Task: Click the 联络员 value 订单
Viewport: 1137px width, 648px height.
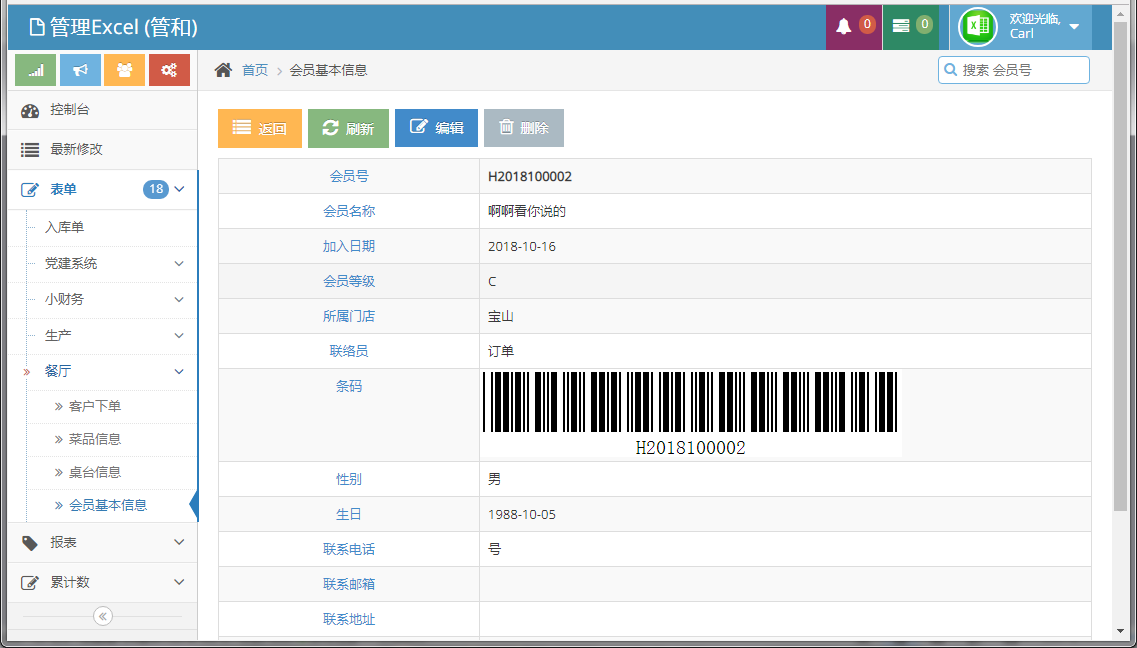Action: coord(501,352)
